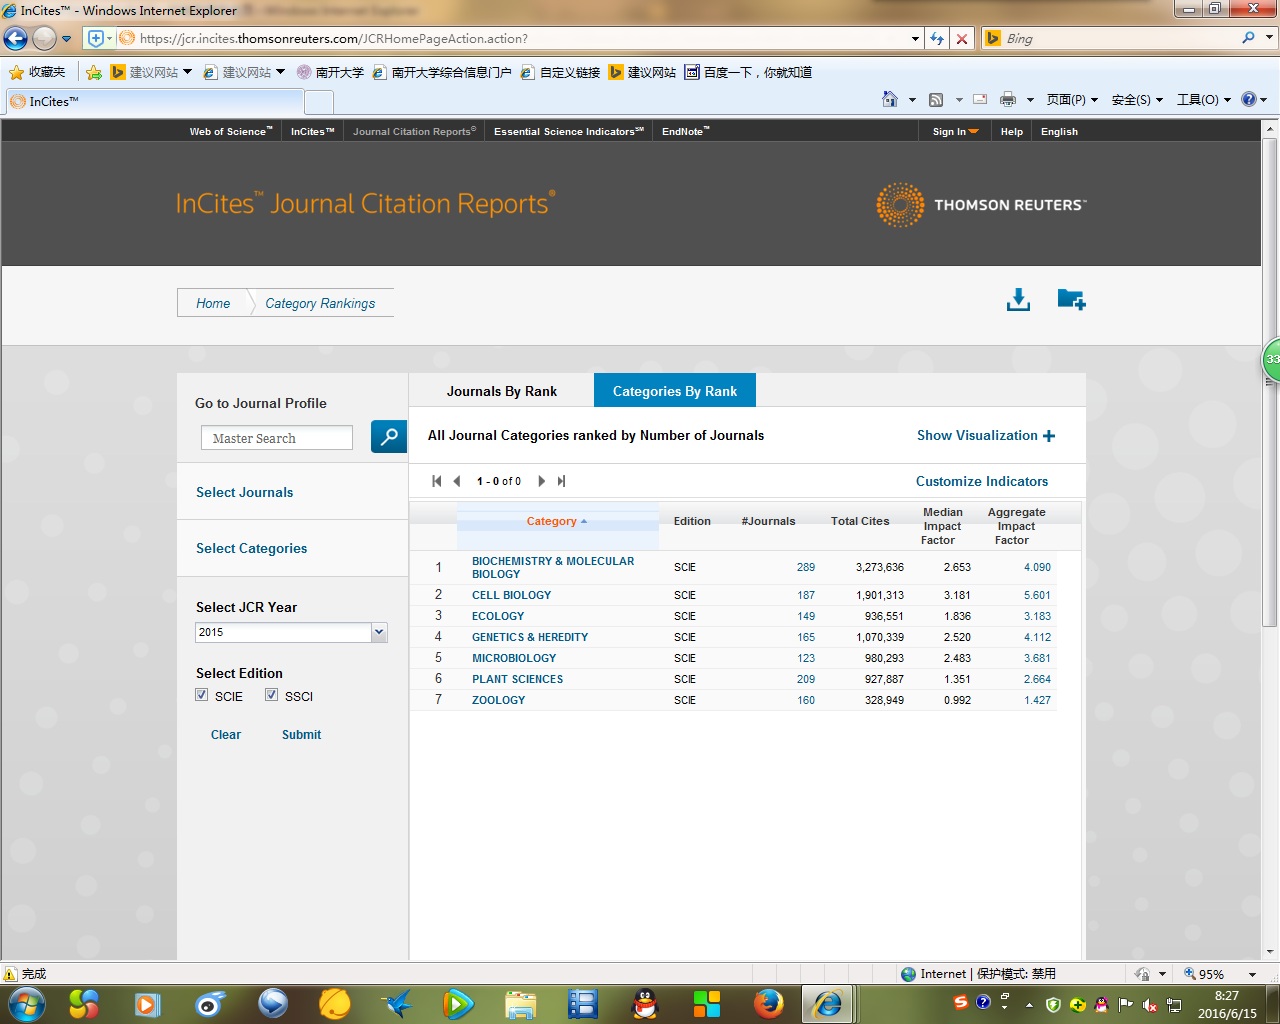Click the Submit link

(x=301, y=735)
